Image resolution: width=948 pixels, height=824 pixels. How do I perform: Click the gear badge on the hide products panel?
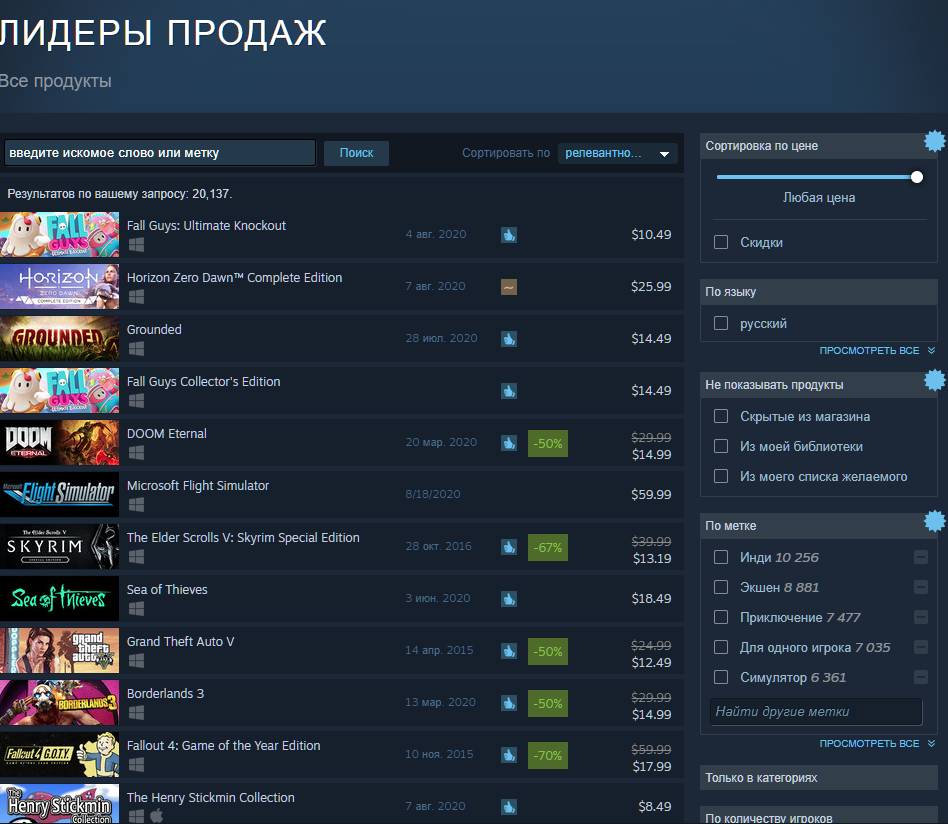(935, 380)
